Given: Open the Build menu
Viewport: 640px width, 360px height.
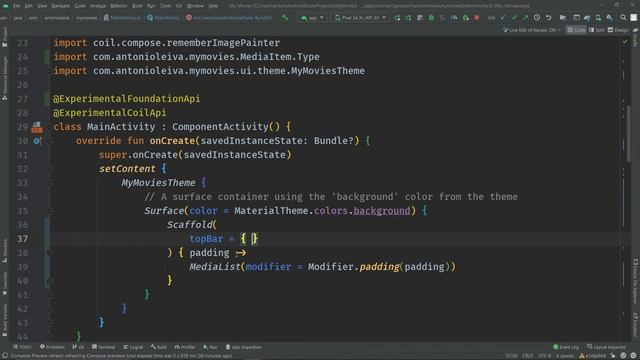Looking at the screenshot, I should click(137, 6).
